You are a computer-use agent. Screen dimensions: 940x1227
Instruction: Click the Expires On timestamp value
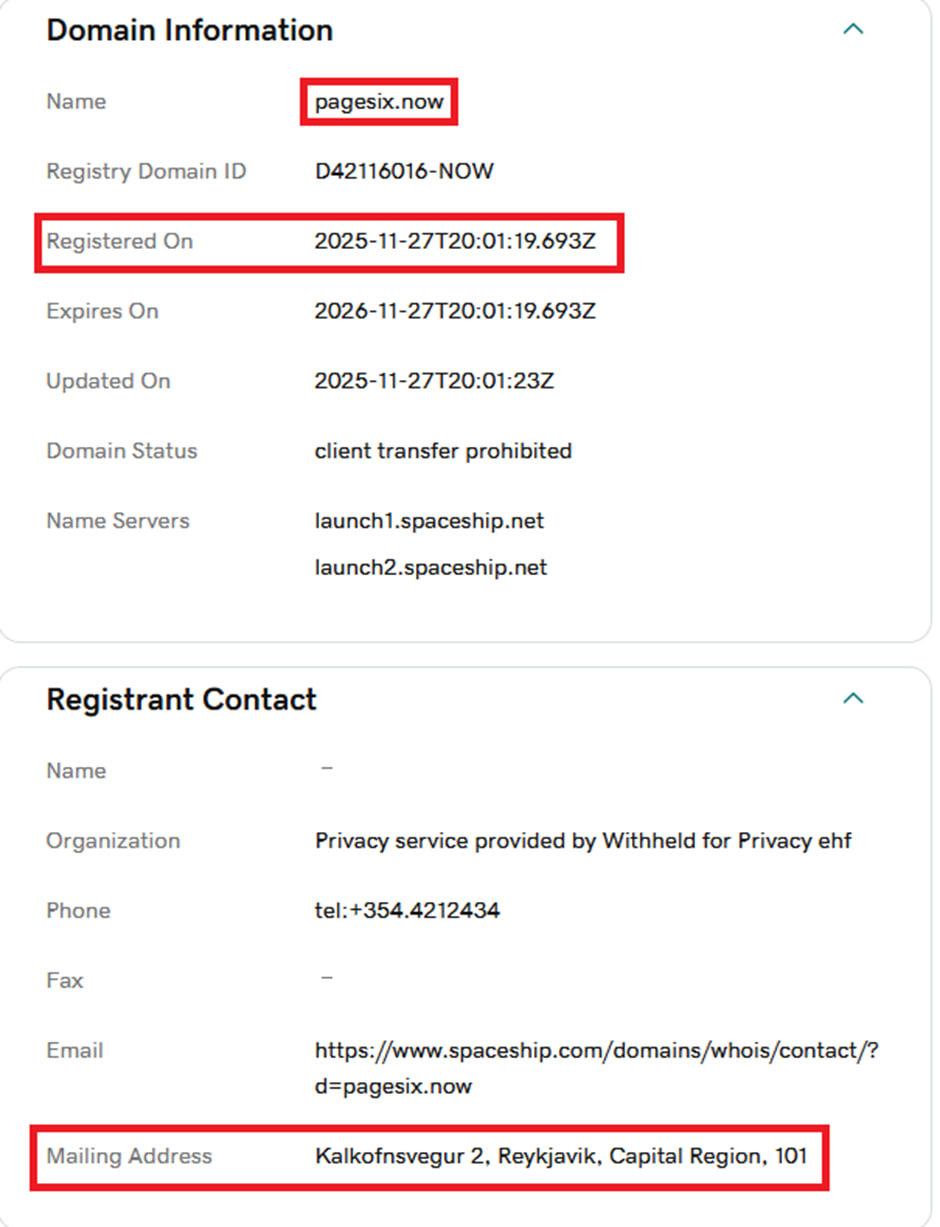[x=455, y=311]
